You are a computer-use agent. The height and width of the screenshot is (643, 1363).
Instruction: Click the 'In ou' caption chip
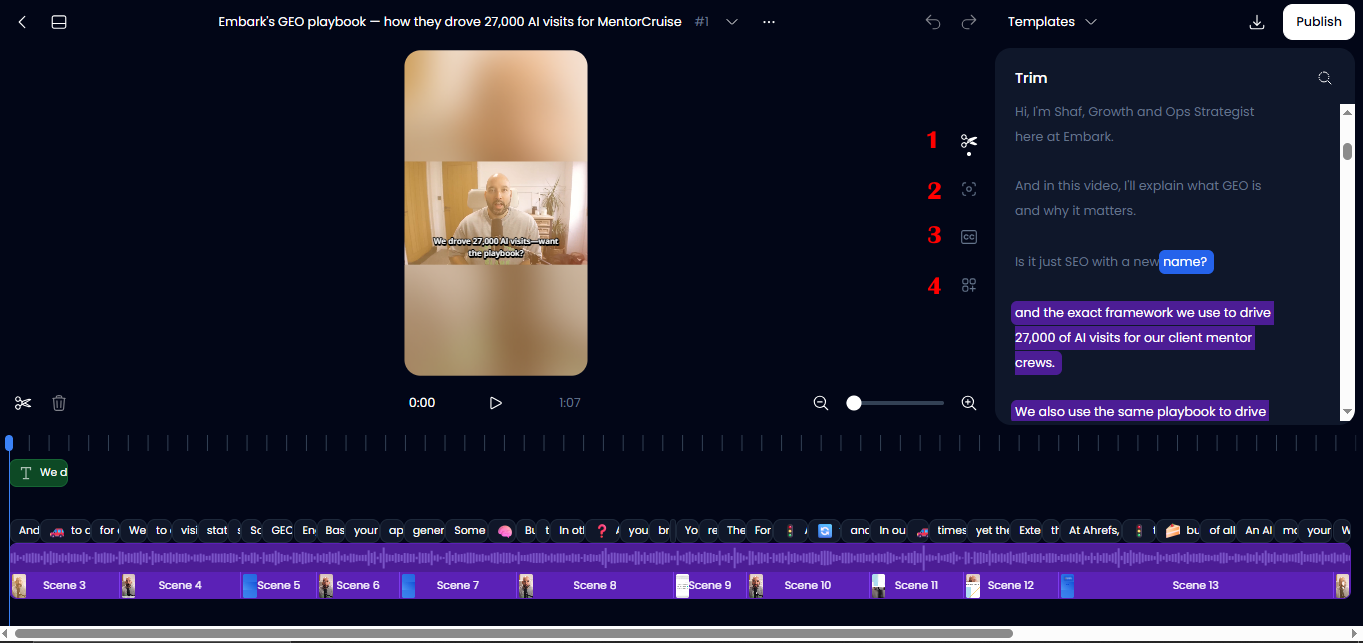pyautogui.click(x=892, y=531)
